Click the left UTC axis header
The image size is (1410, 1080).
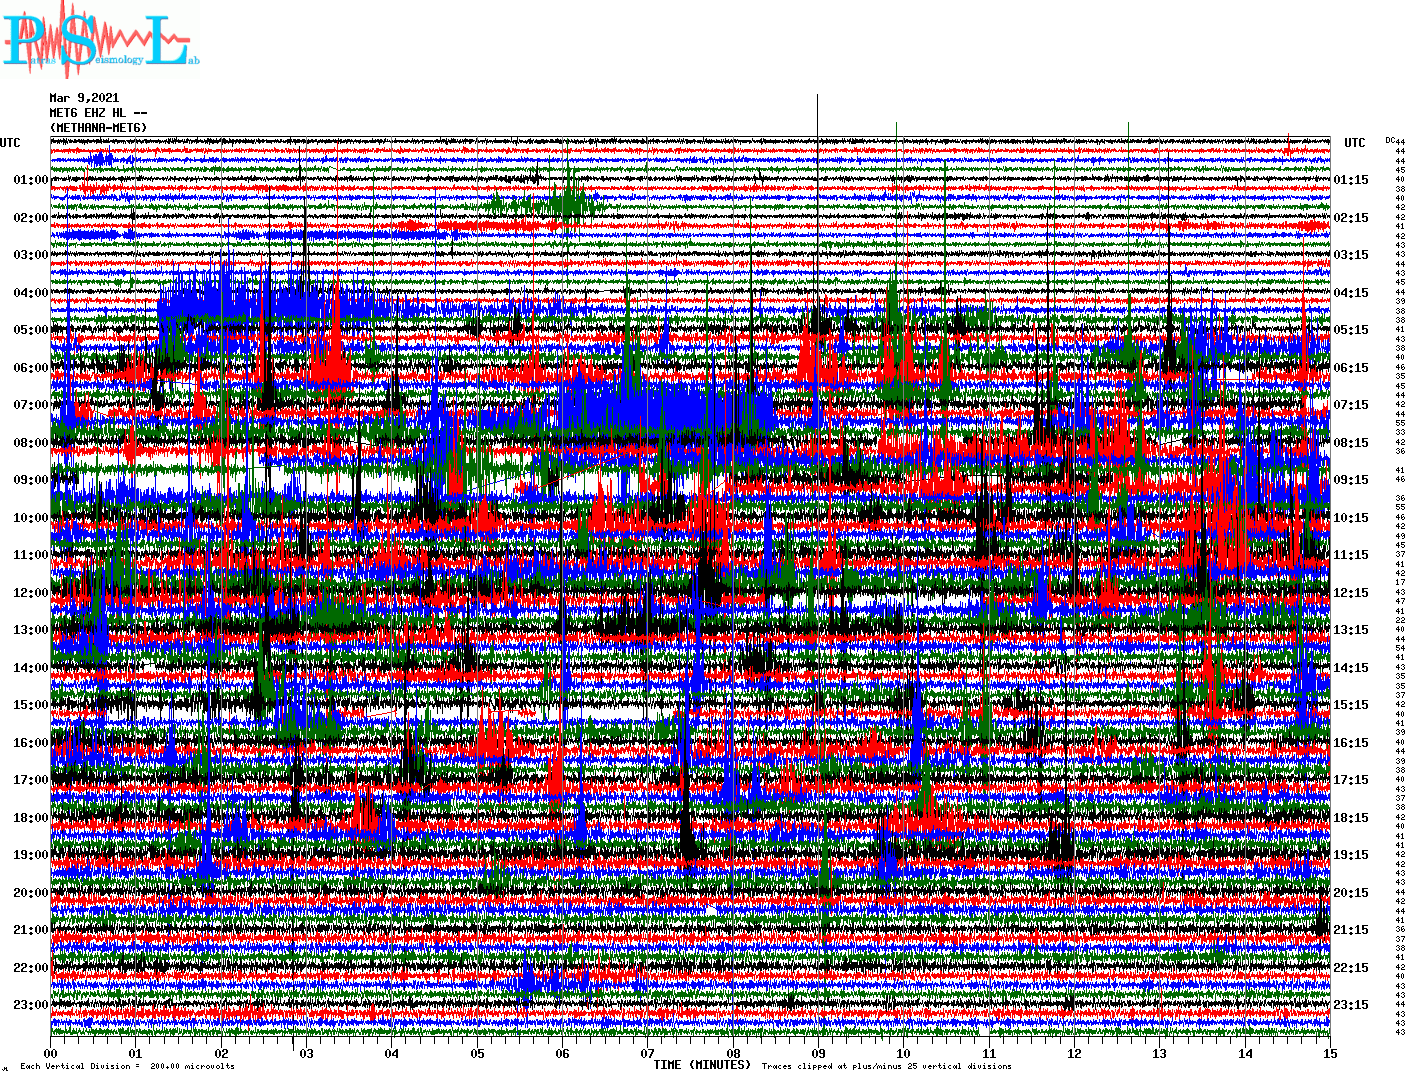click(10, 143)
